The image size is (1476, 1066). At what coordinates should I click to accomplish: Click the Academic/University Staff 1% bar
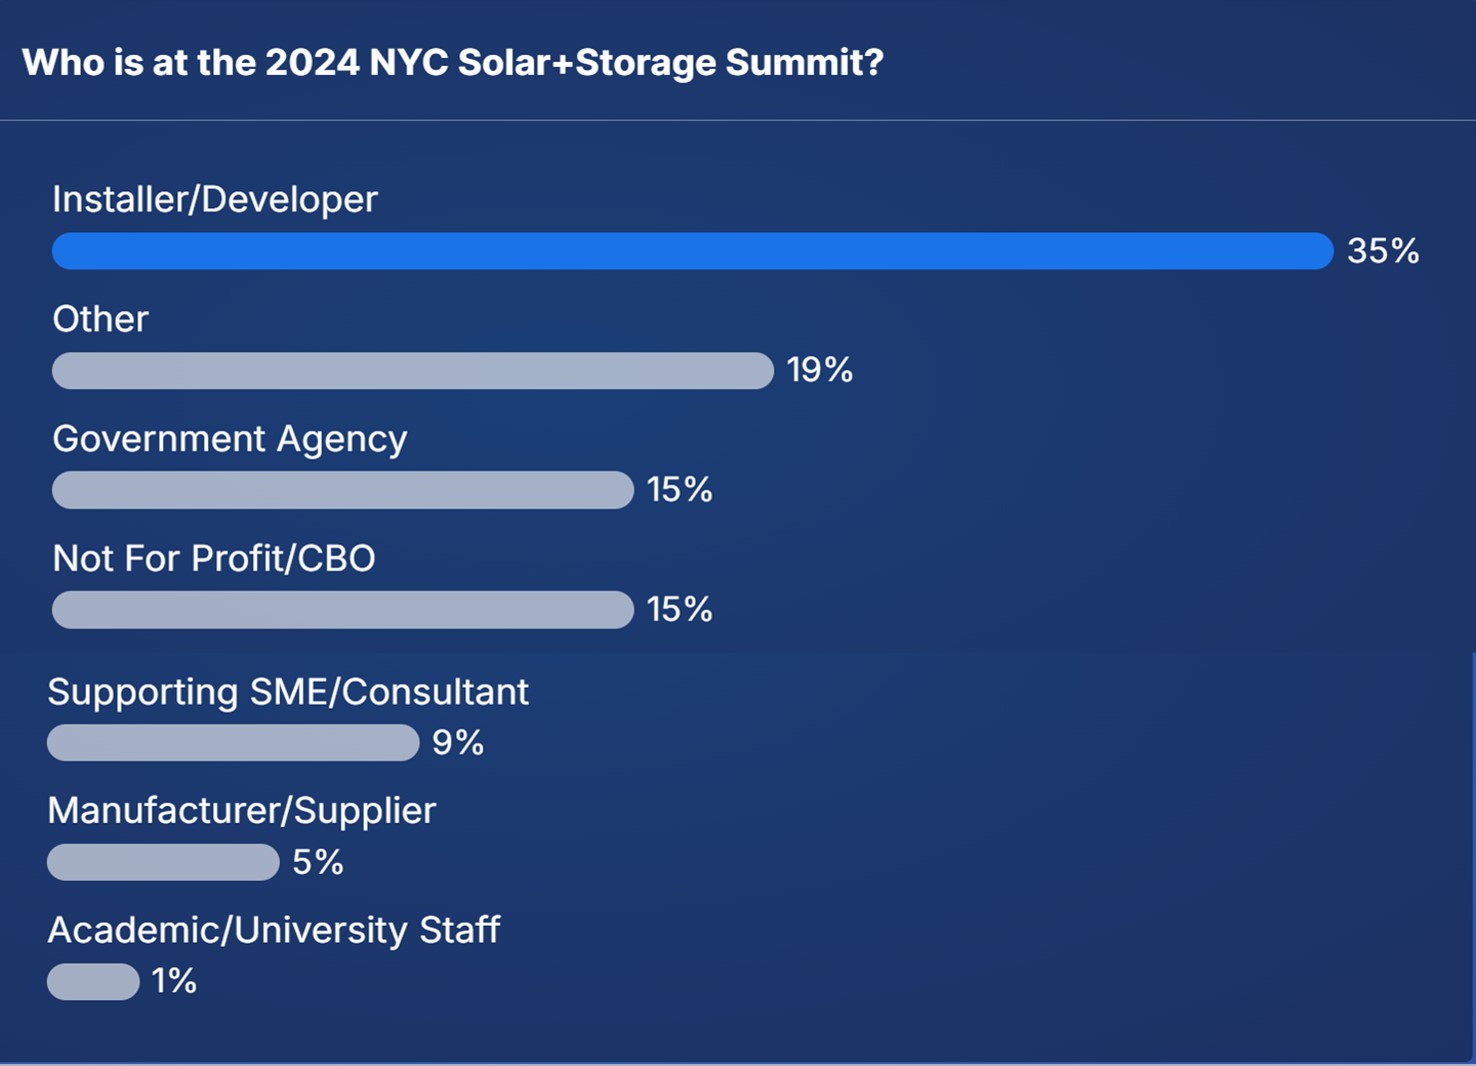[x=93, y=981]
